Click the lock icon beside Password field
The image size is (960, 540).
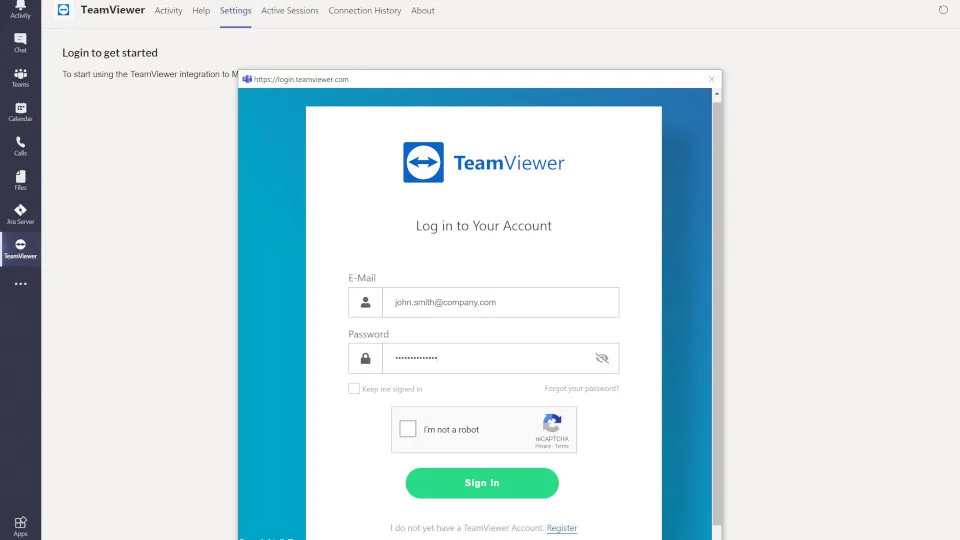point(366,358)
